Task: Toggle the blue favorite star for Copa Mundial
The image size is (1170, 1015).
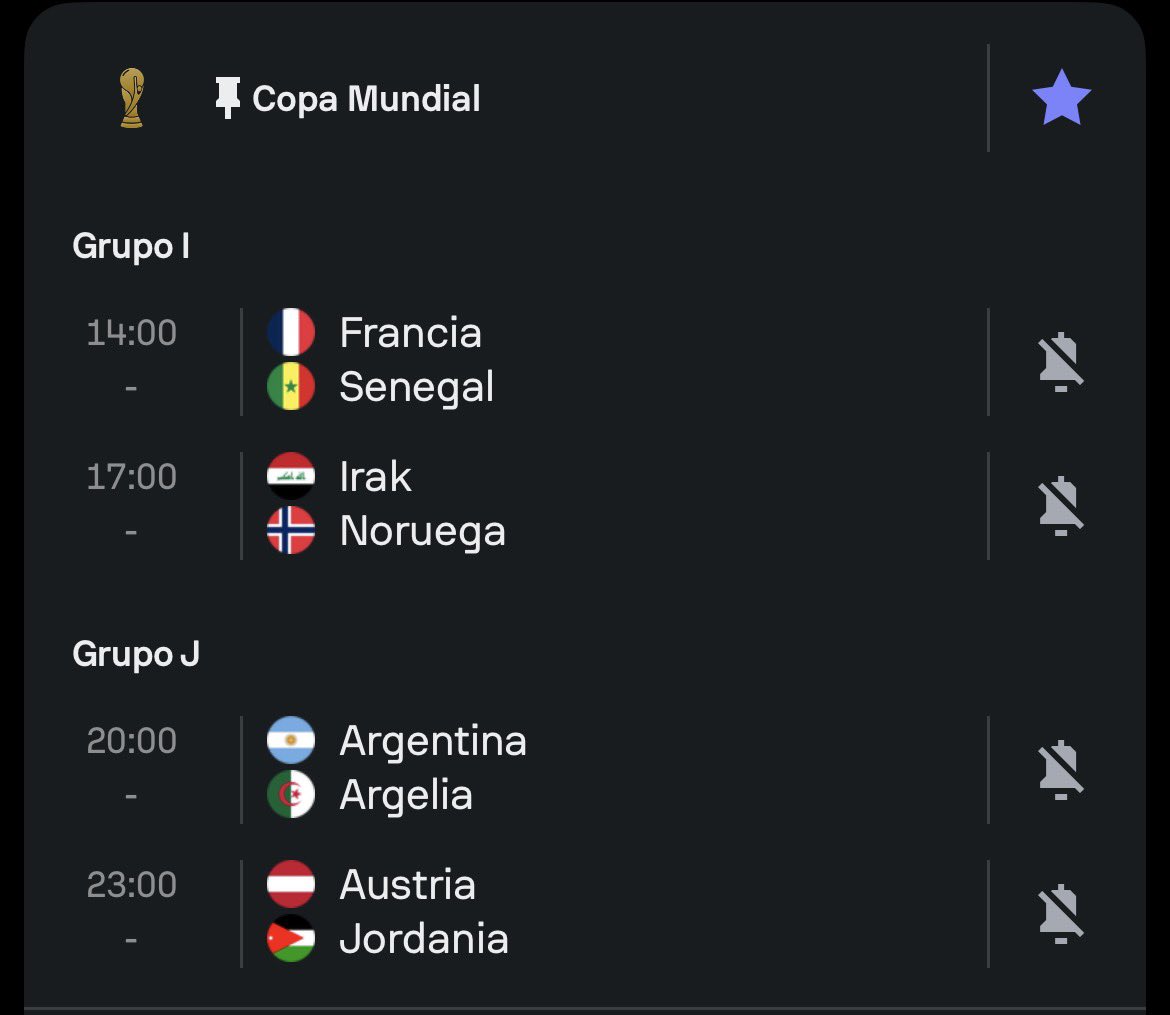Action: [x=1061, y=98]
